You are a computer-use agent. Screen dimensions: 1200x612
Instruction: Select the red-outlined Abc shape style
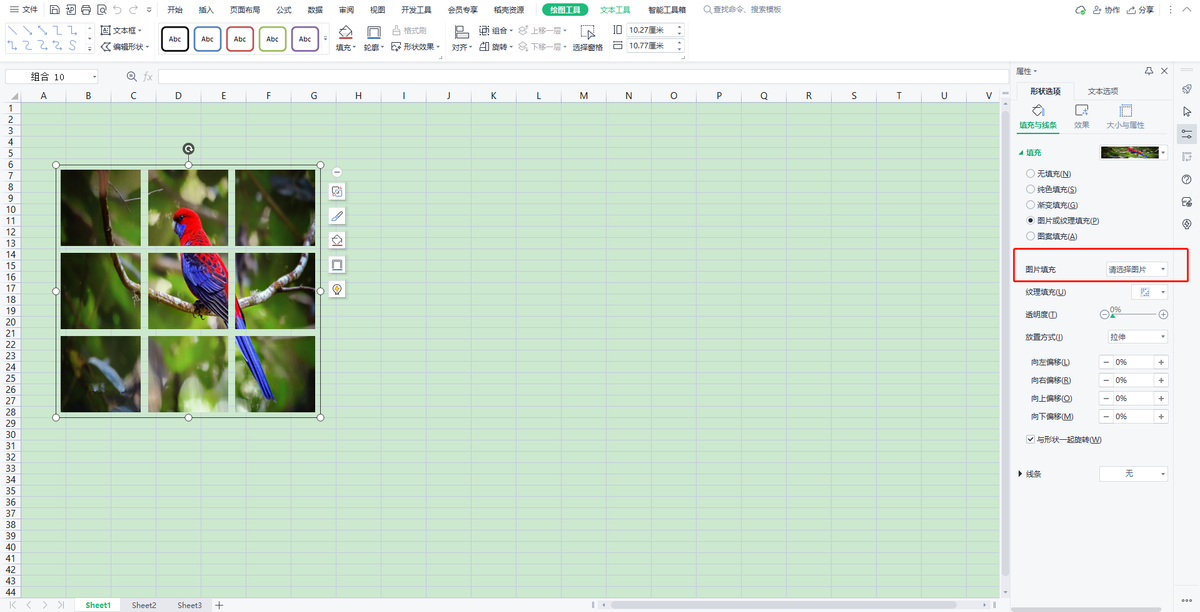pyautogui.click(x=240, y=39)
